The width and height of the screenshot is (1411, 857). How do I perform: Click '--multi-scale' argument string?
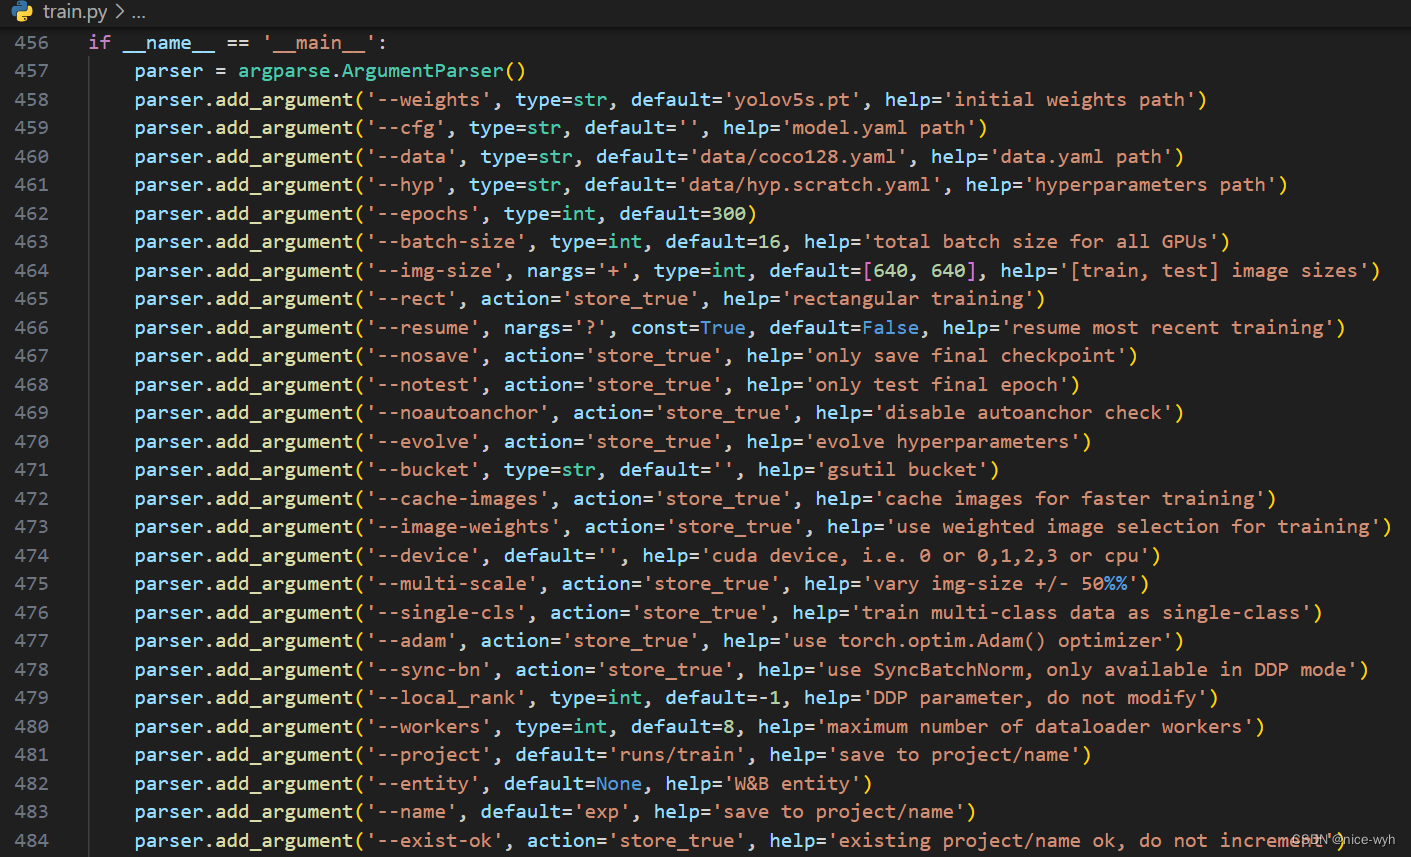tap(452, 584)
